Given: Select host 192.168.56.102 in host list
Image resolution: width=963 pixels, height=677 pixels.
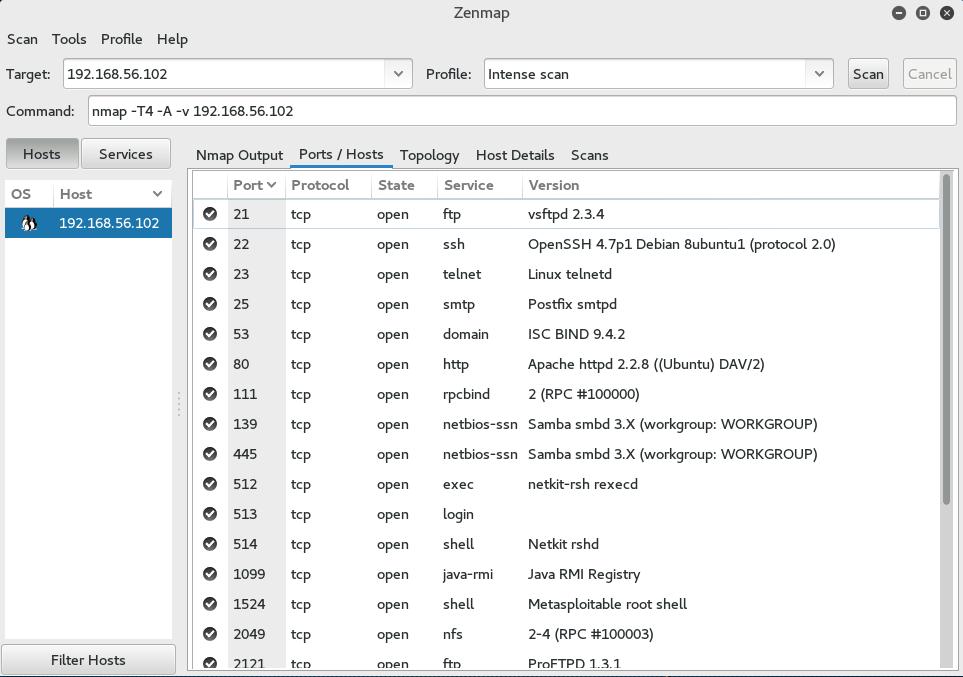Looking at the screenshot, I should (88, 223).
